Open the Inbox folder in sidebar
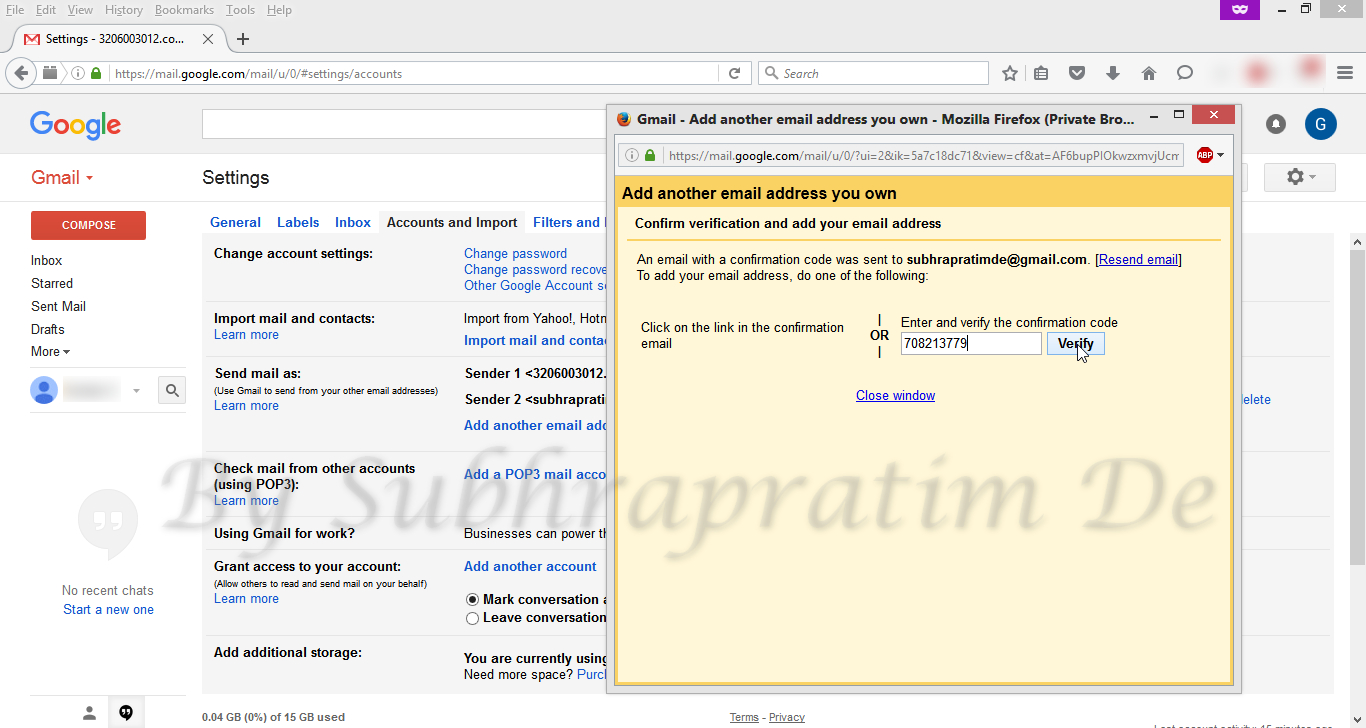Screen dimensions: 1366x728 [46, 261]
